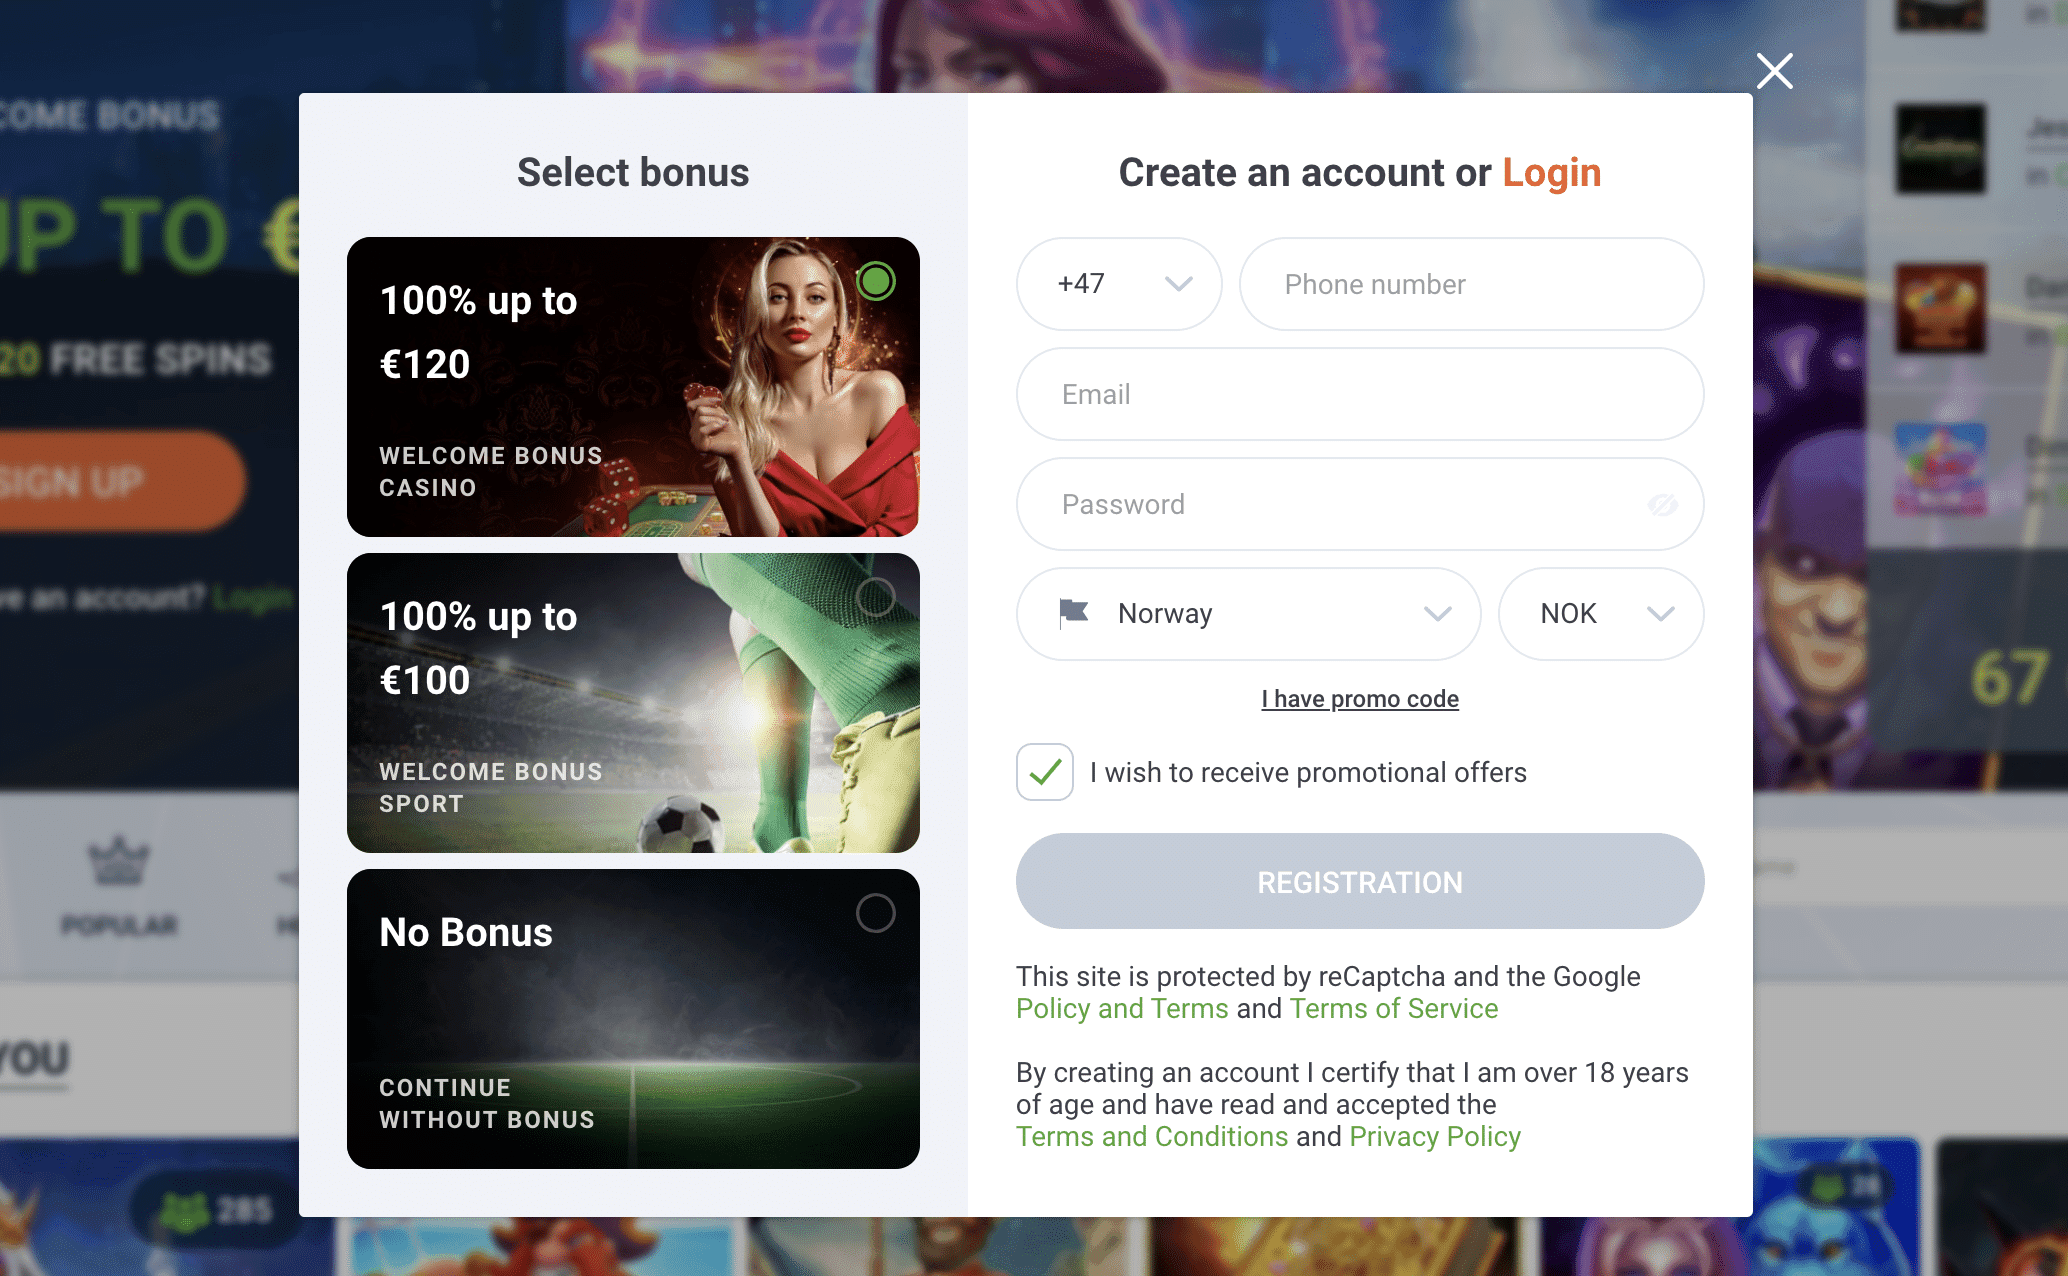Screen dimensions: 2068x1276
Task: Expand the Norway country dropdown
Action: click(1437, 614)
